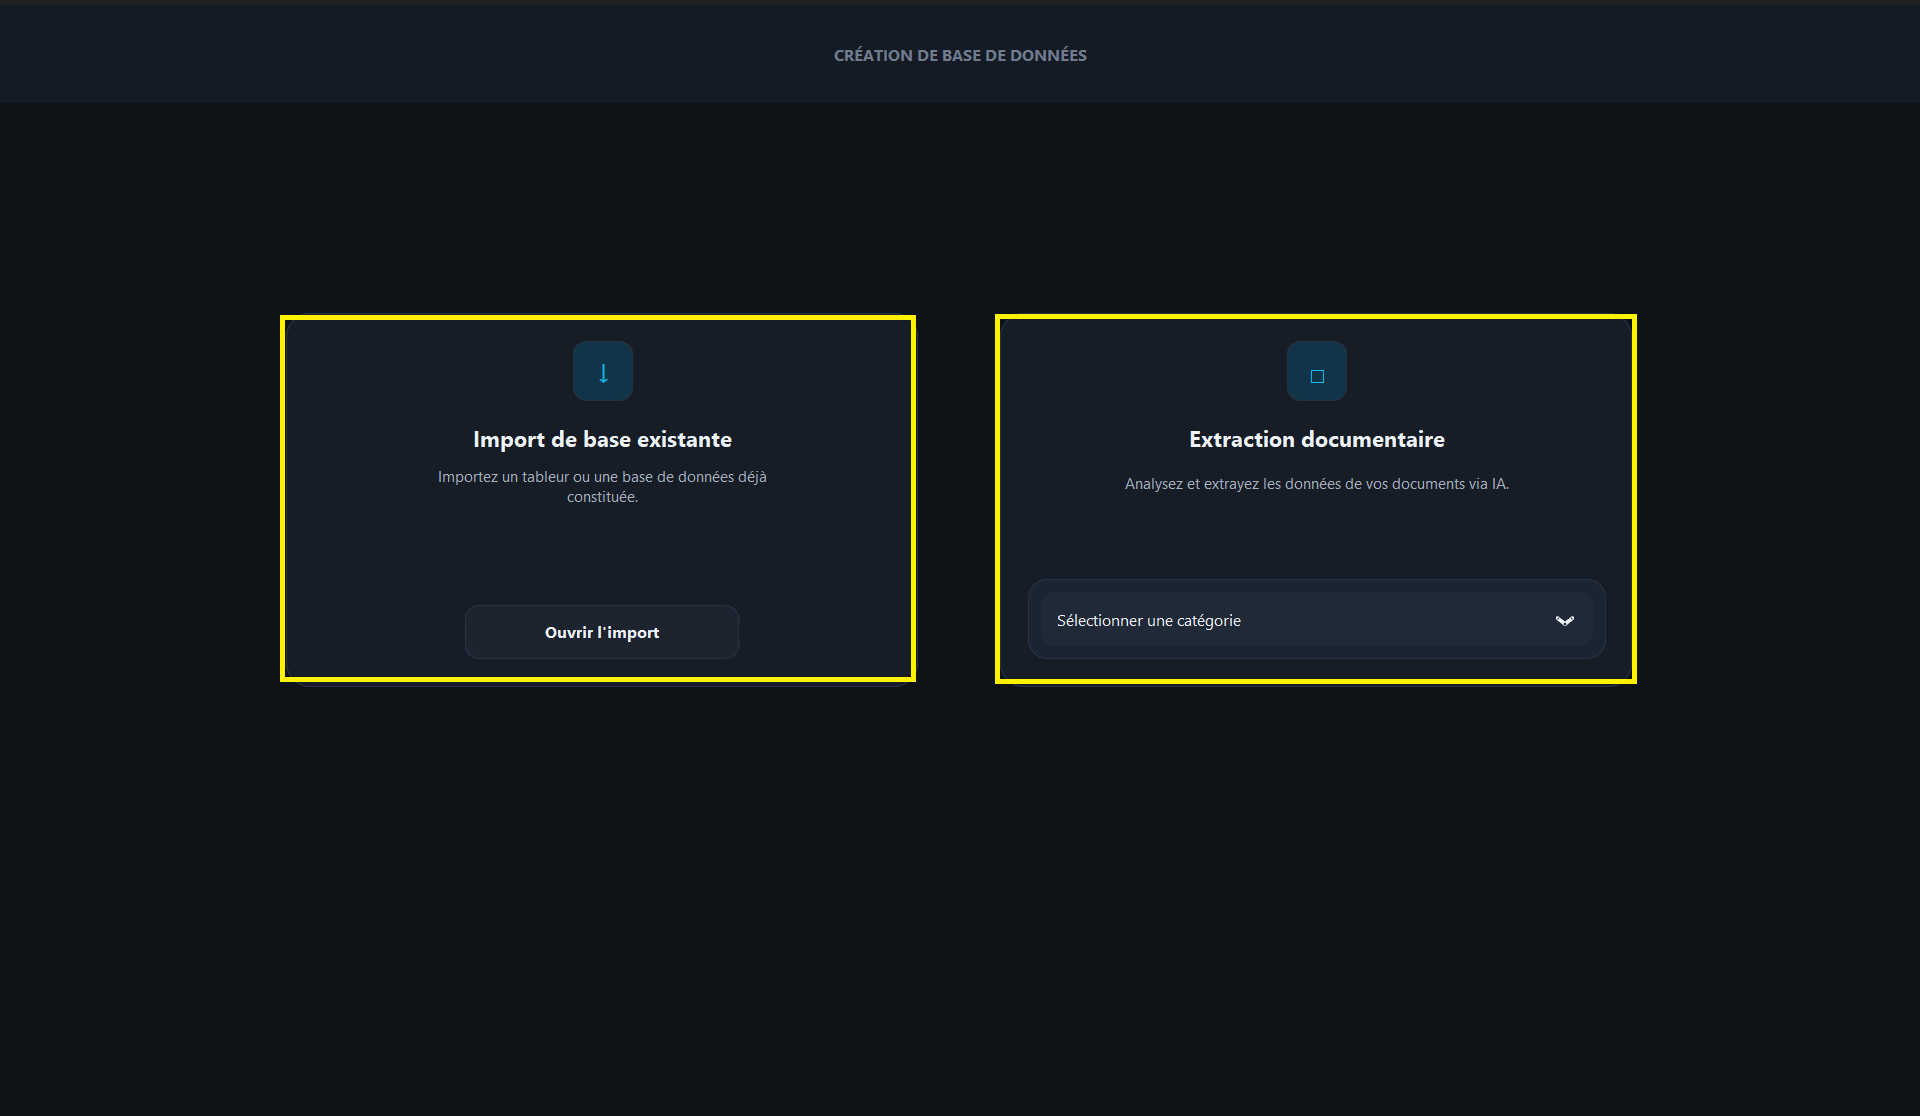Click the CRÉATION DE BASE DE DONNÉES title
This screenshot has height=1116, width=1920.
(x=960, y=55)
